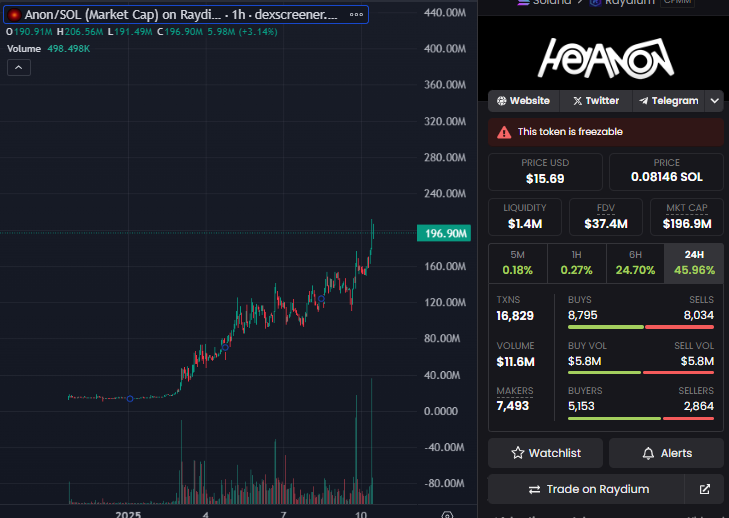Click the TXNS 16,829 value
Image resolution: width=729 pixels, height=518 pixels.
515,316
